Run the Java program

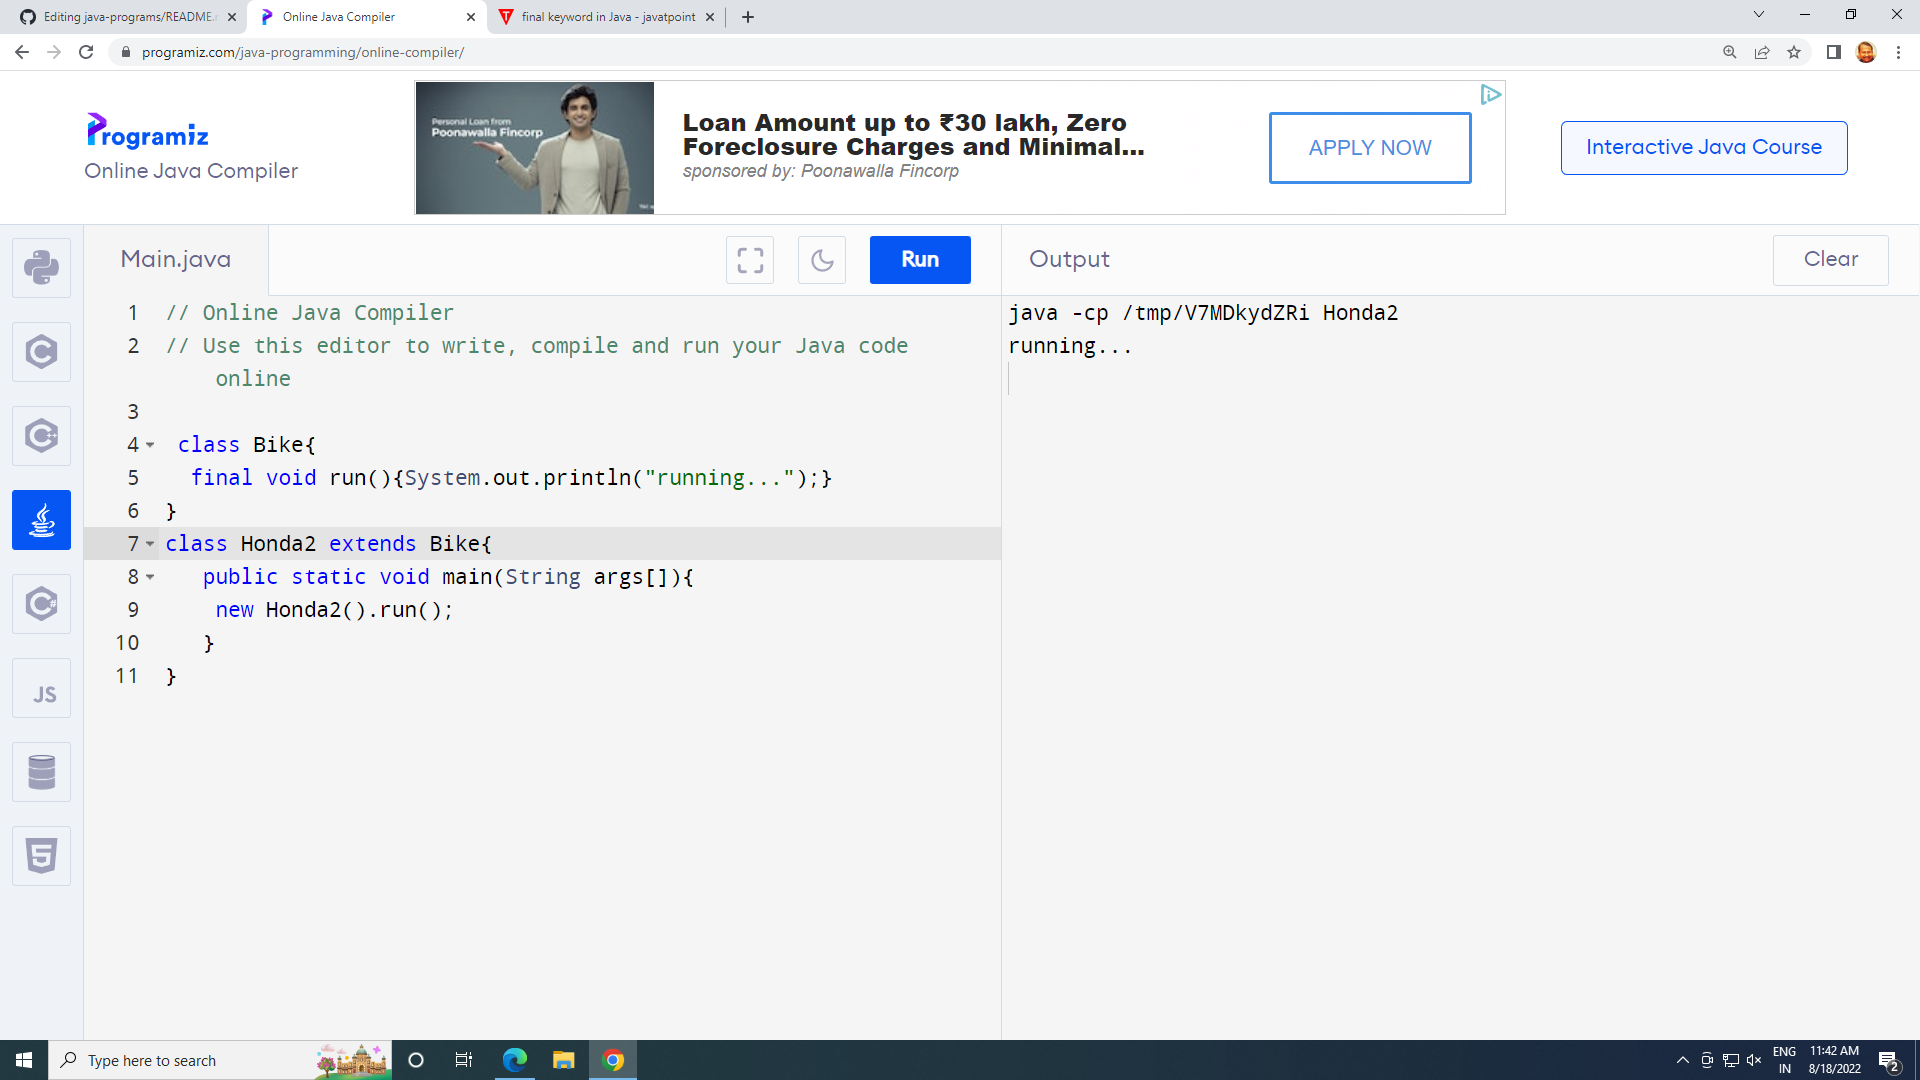coord(919,260)
